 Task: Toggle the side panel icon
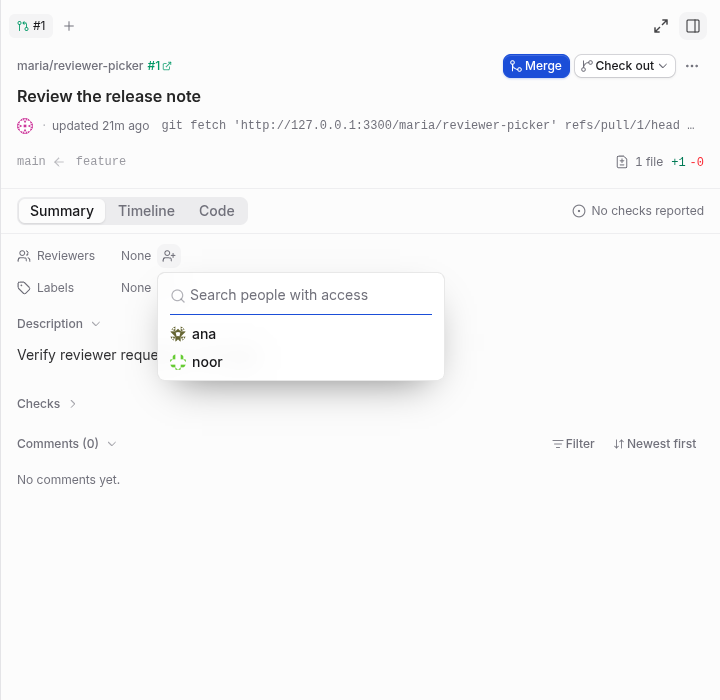click(x=693, y=26)
